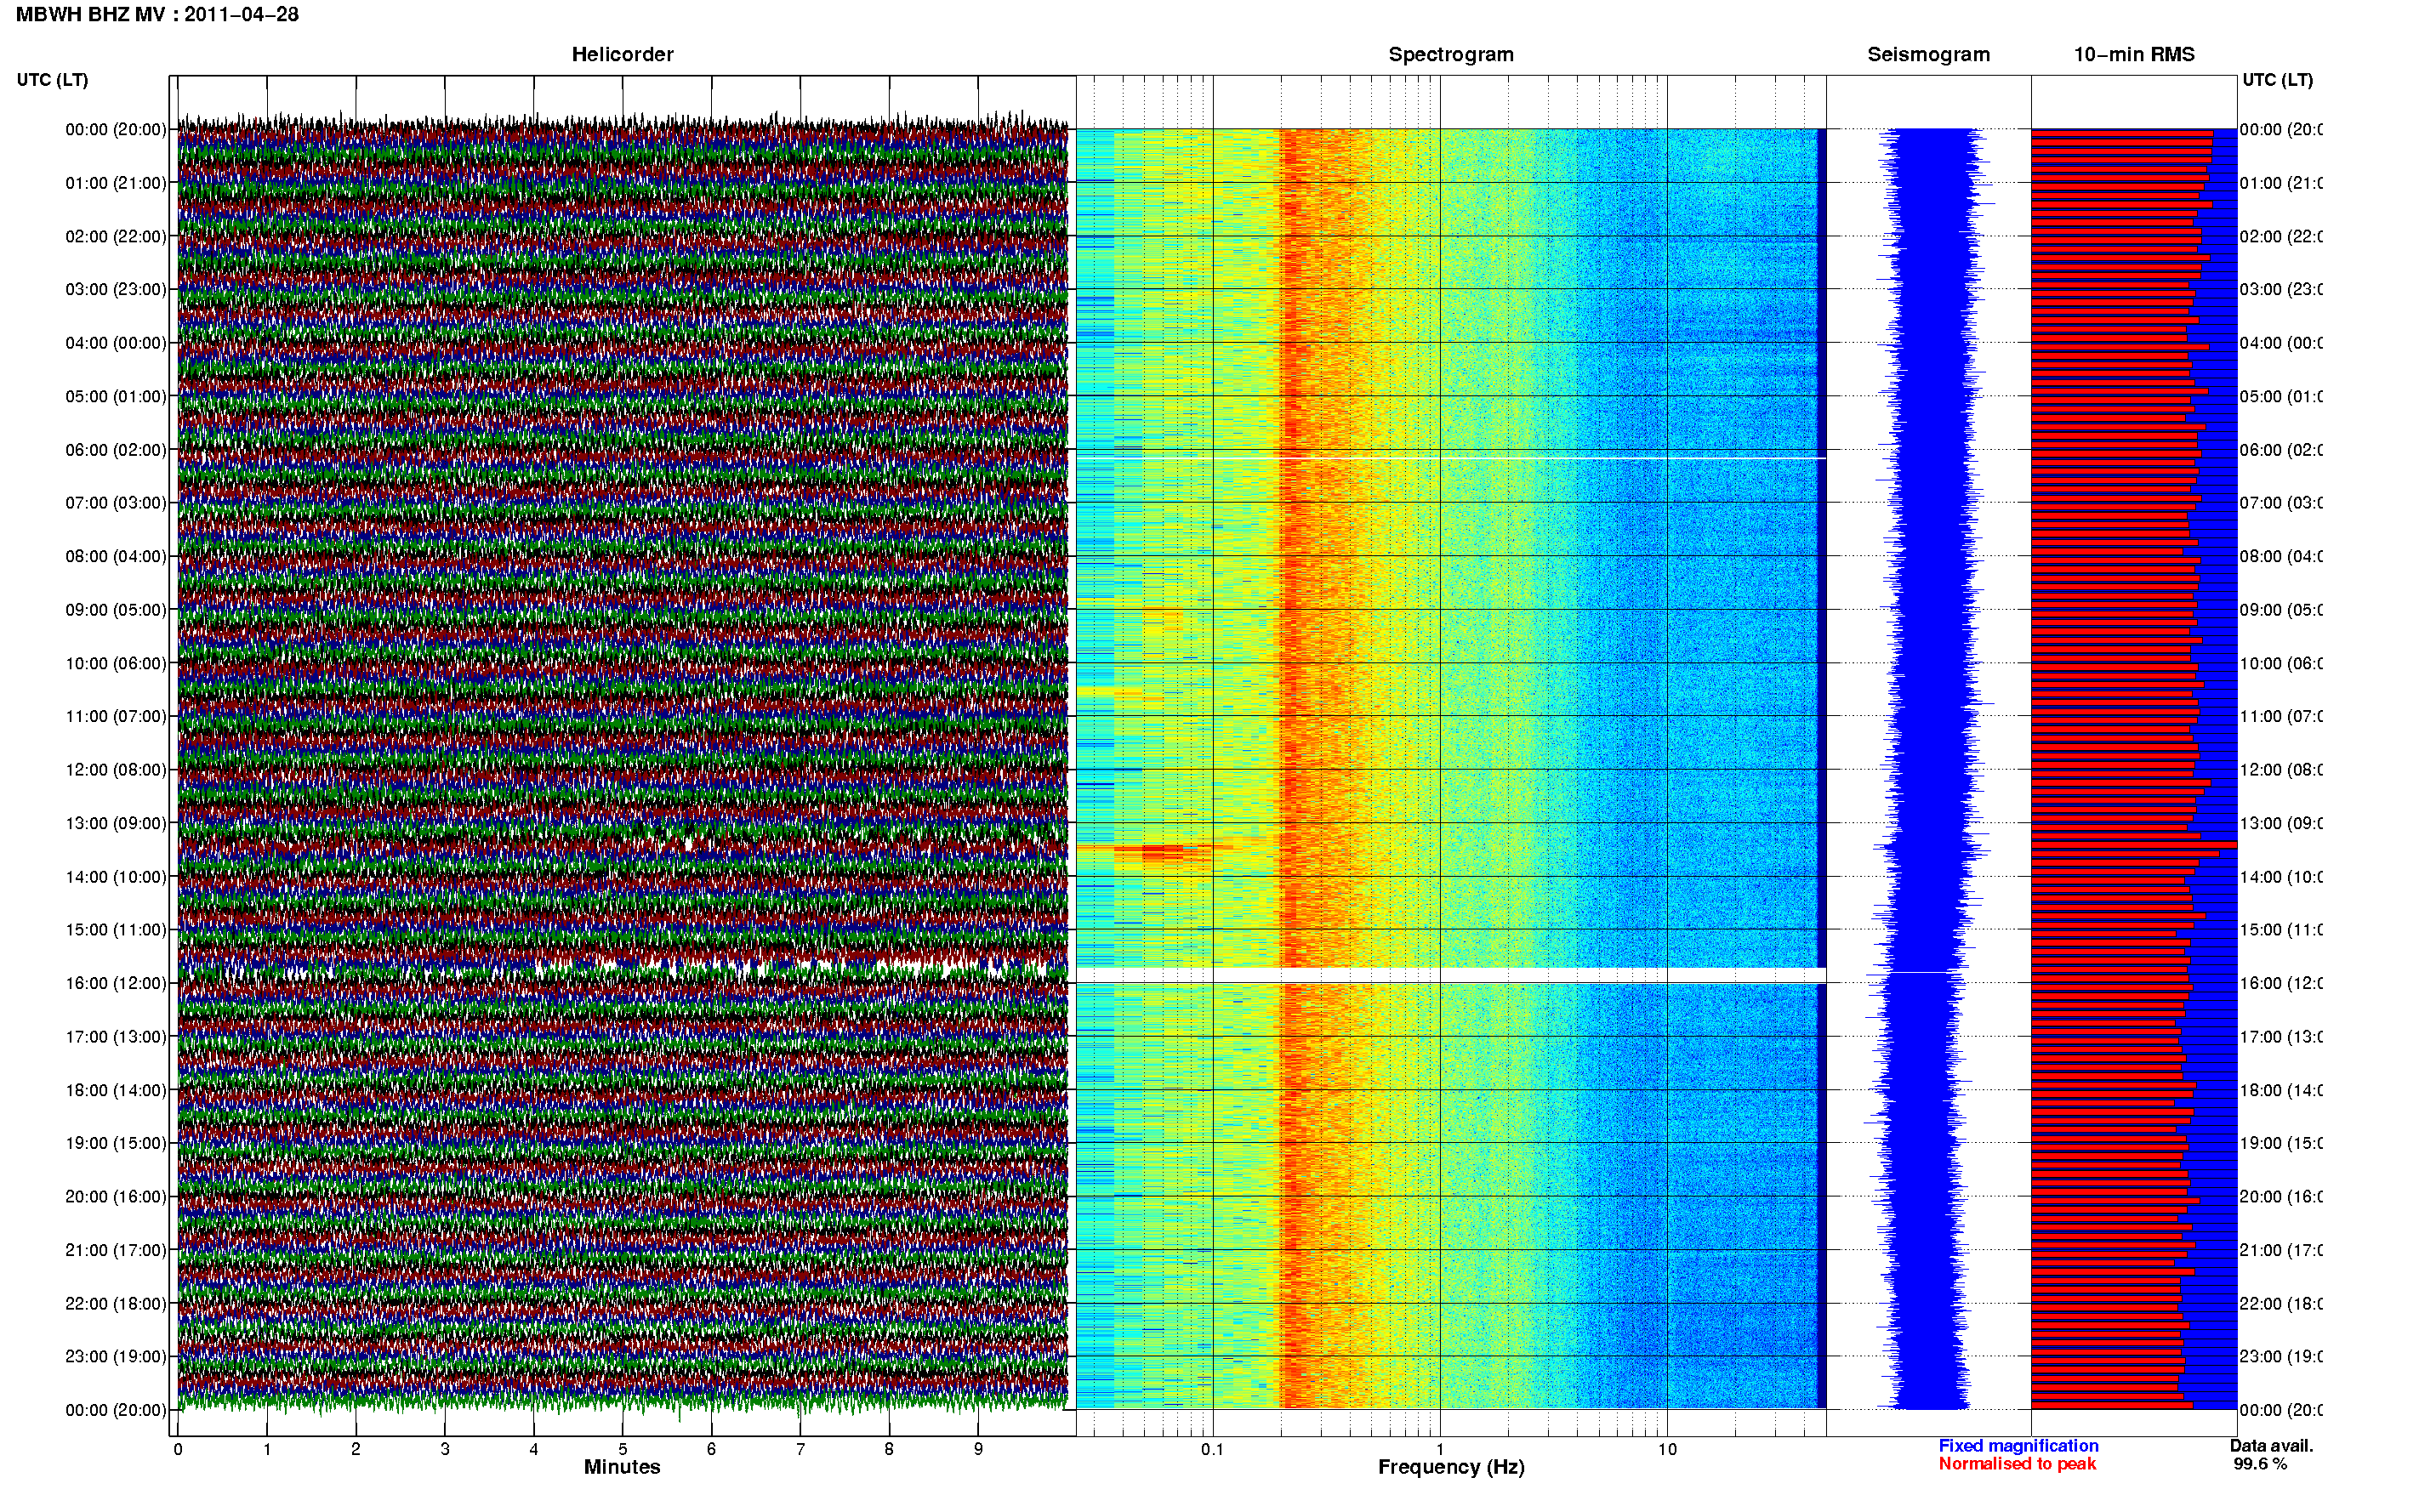2419x1512 pixels.
Task: Click the left-axis time label '13:00 (09:00)'
Action: (x=116, y=823)
